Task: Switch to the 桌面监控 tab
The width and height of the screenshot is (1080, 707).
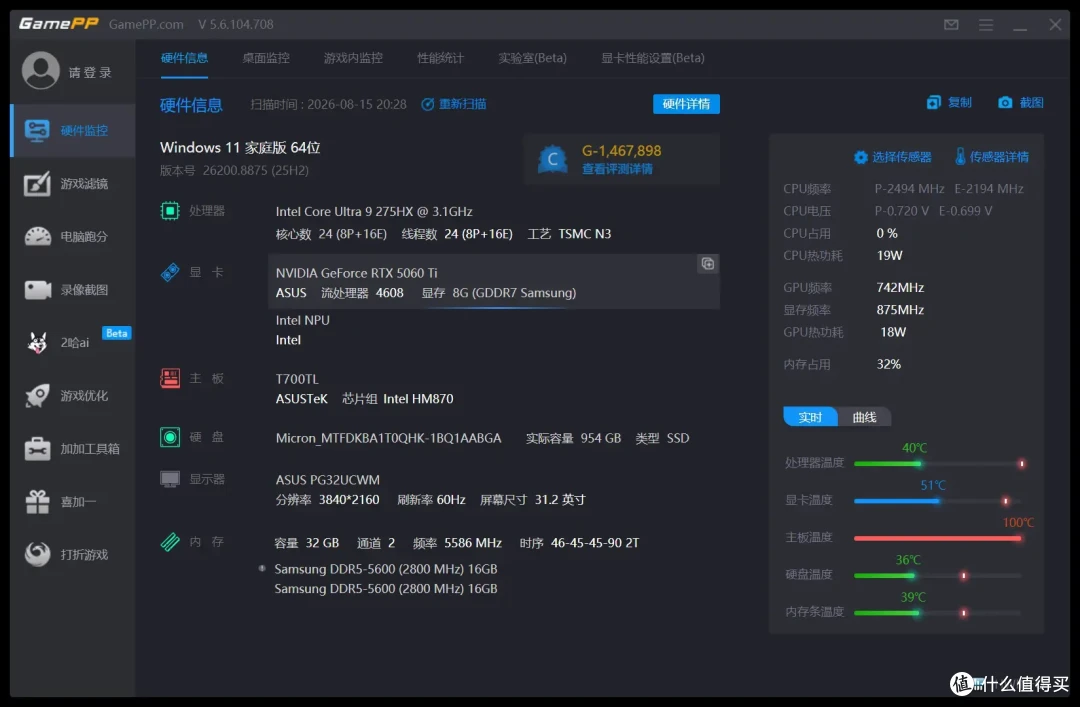Action: pyautogui.click(x=266, y=58)
